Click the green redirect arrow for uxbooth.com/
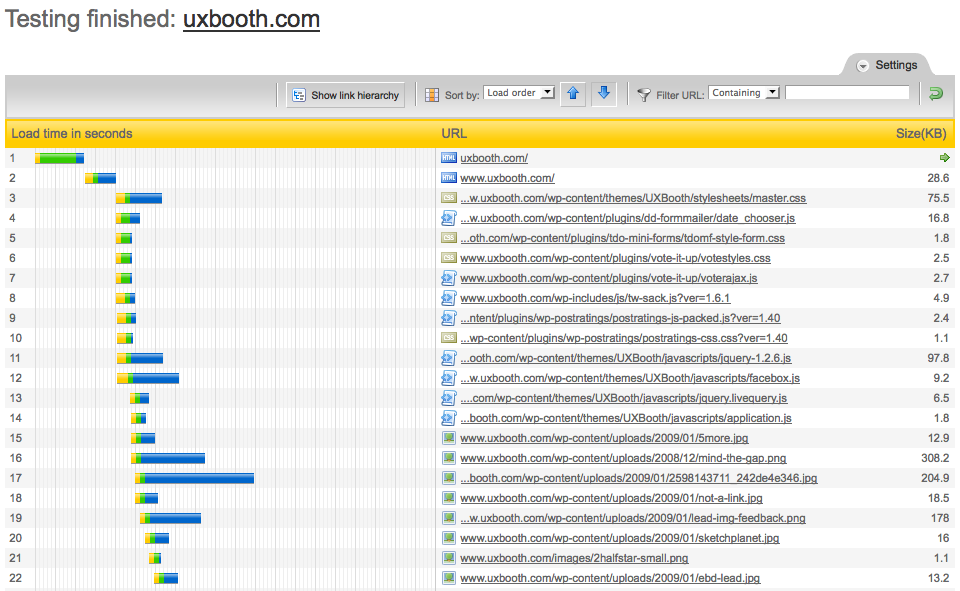 point(944,158)
